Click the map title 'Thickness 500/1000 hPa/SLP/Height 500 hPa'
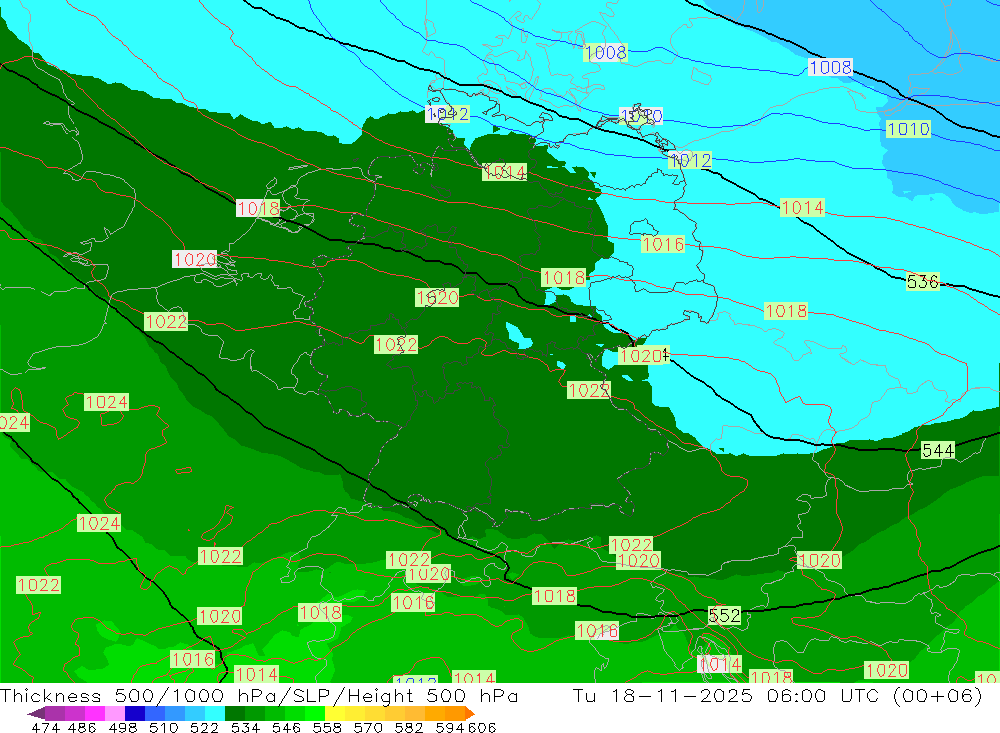 tap(259, 695)
